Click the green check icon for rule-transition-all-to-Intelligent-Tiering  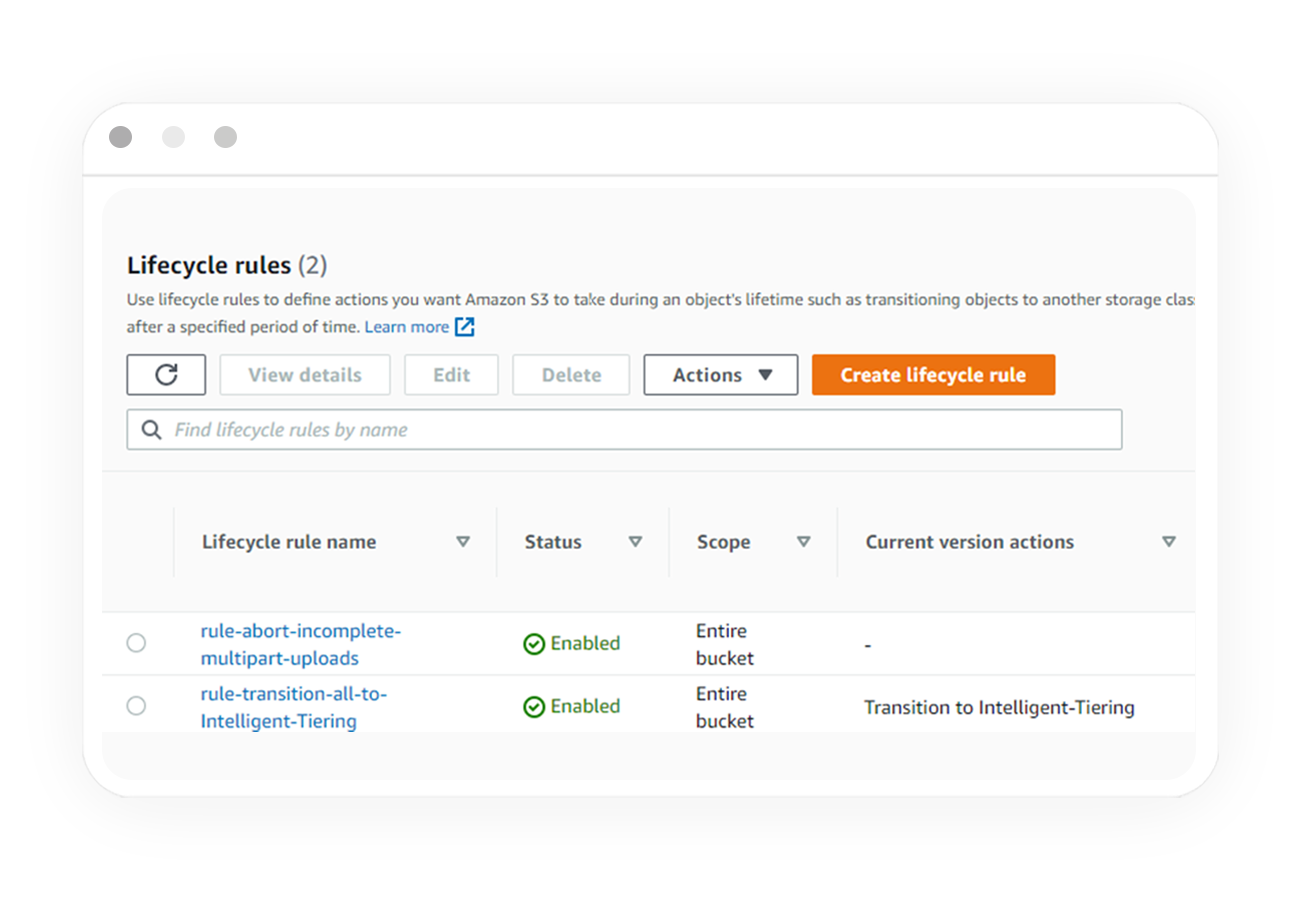(534, 707)
